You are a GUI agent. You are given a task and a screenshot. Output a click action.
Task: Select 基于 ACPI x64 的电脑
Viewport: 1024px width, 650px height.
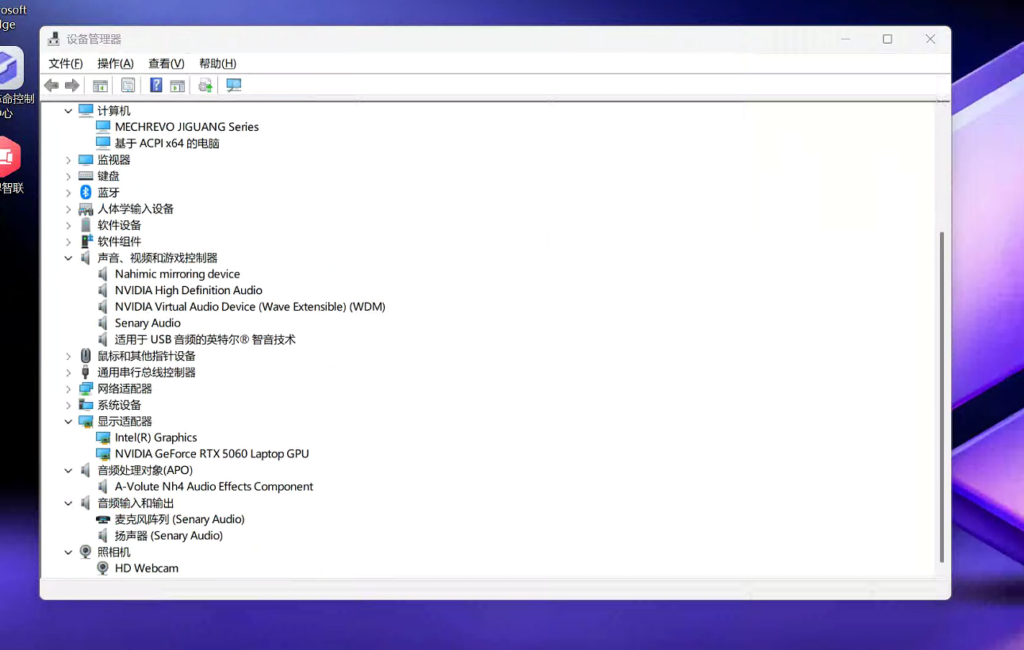(167, 143)
